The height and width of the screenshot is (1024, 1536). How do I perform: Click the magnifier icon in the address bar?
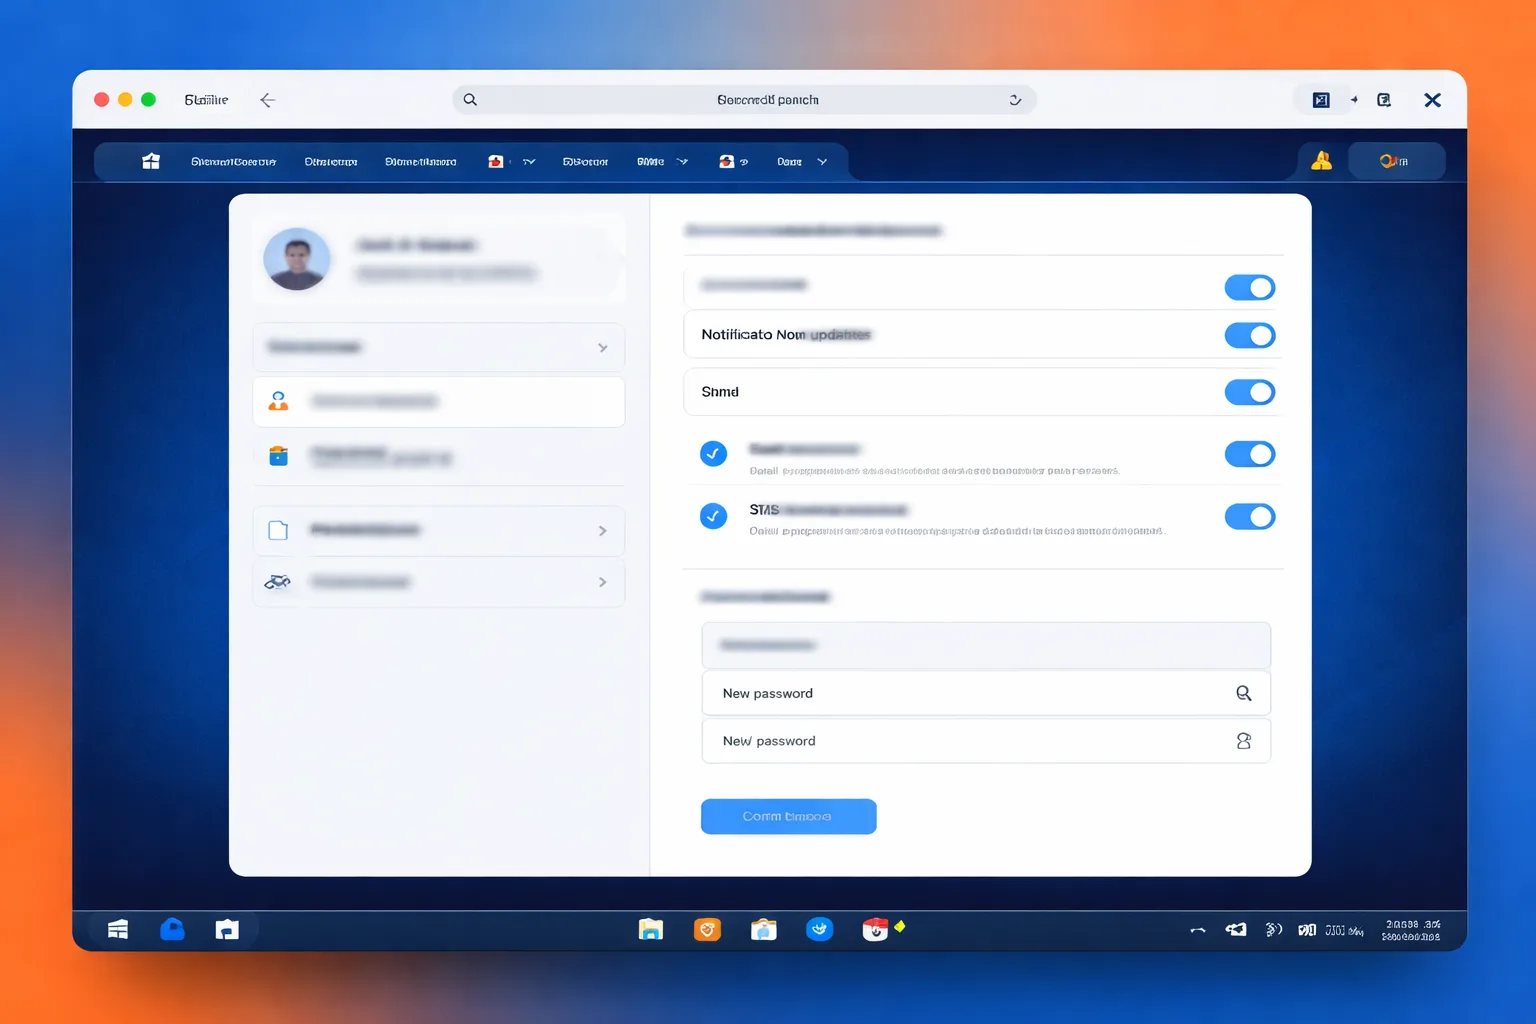pyautogui.click(x=470, y=100)
